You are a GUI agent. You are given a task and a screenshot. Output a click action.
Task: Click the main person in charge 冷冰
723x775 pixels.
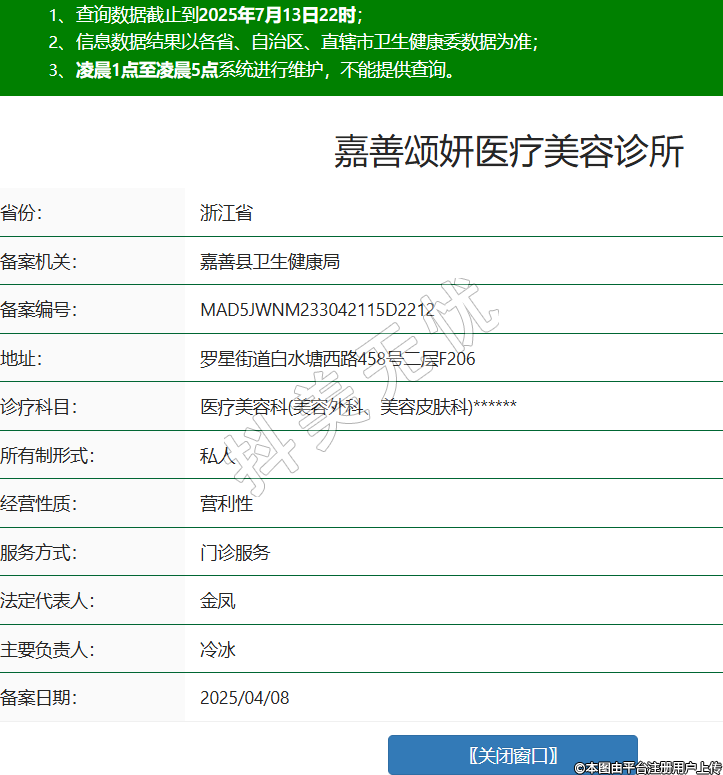click(217, 650)
